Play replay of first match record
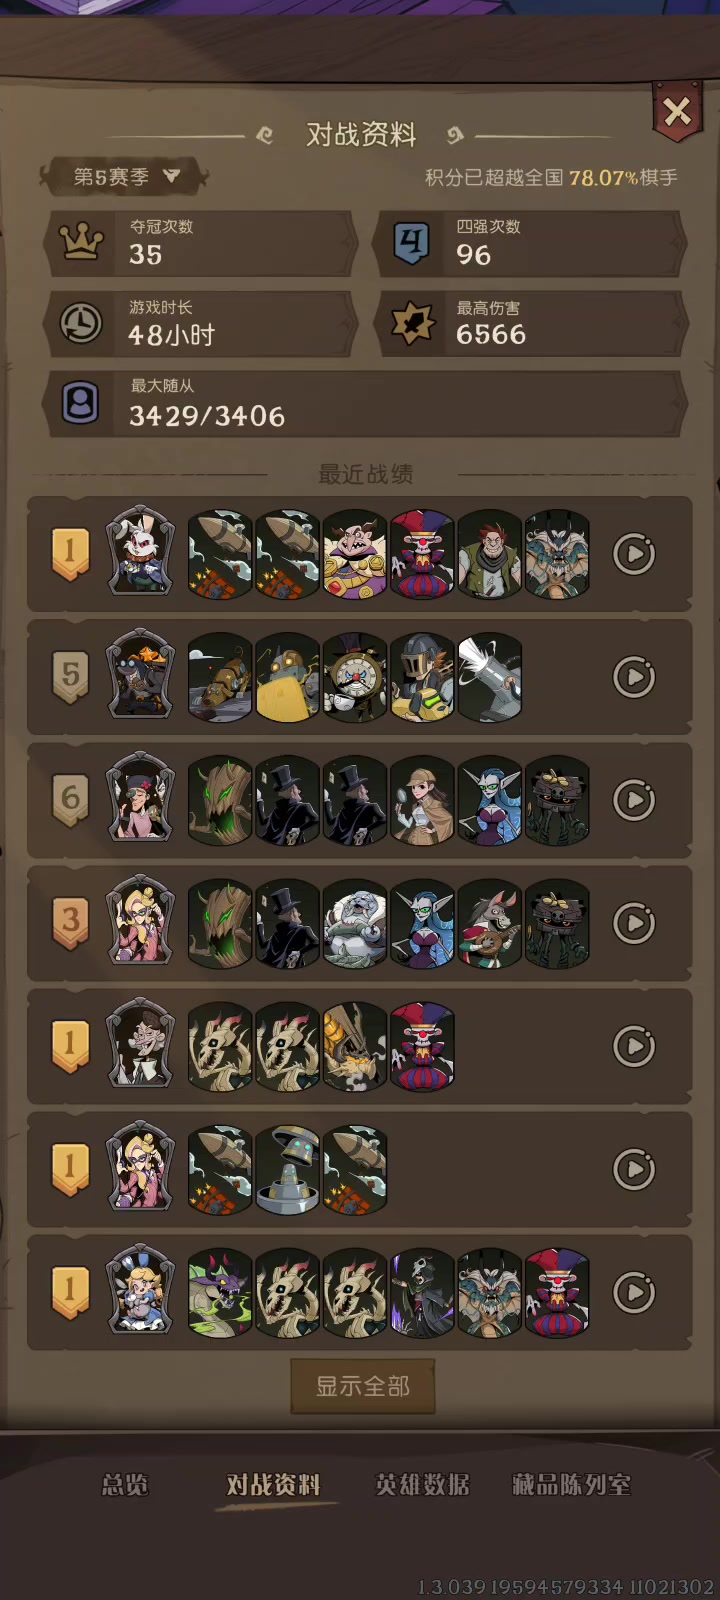 point(634,554)
